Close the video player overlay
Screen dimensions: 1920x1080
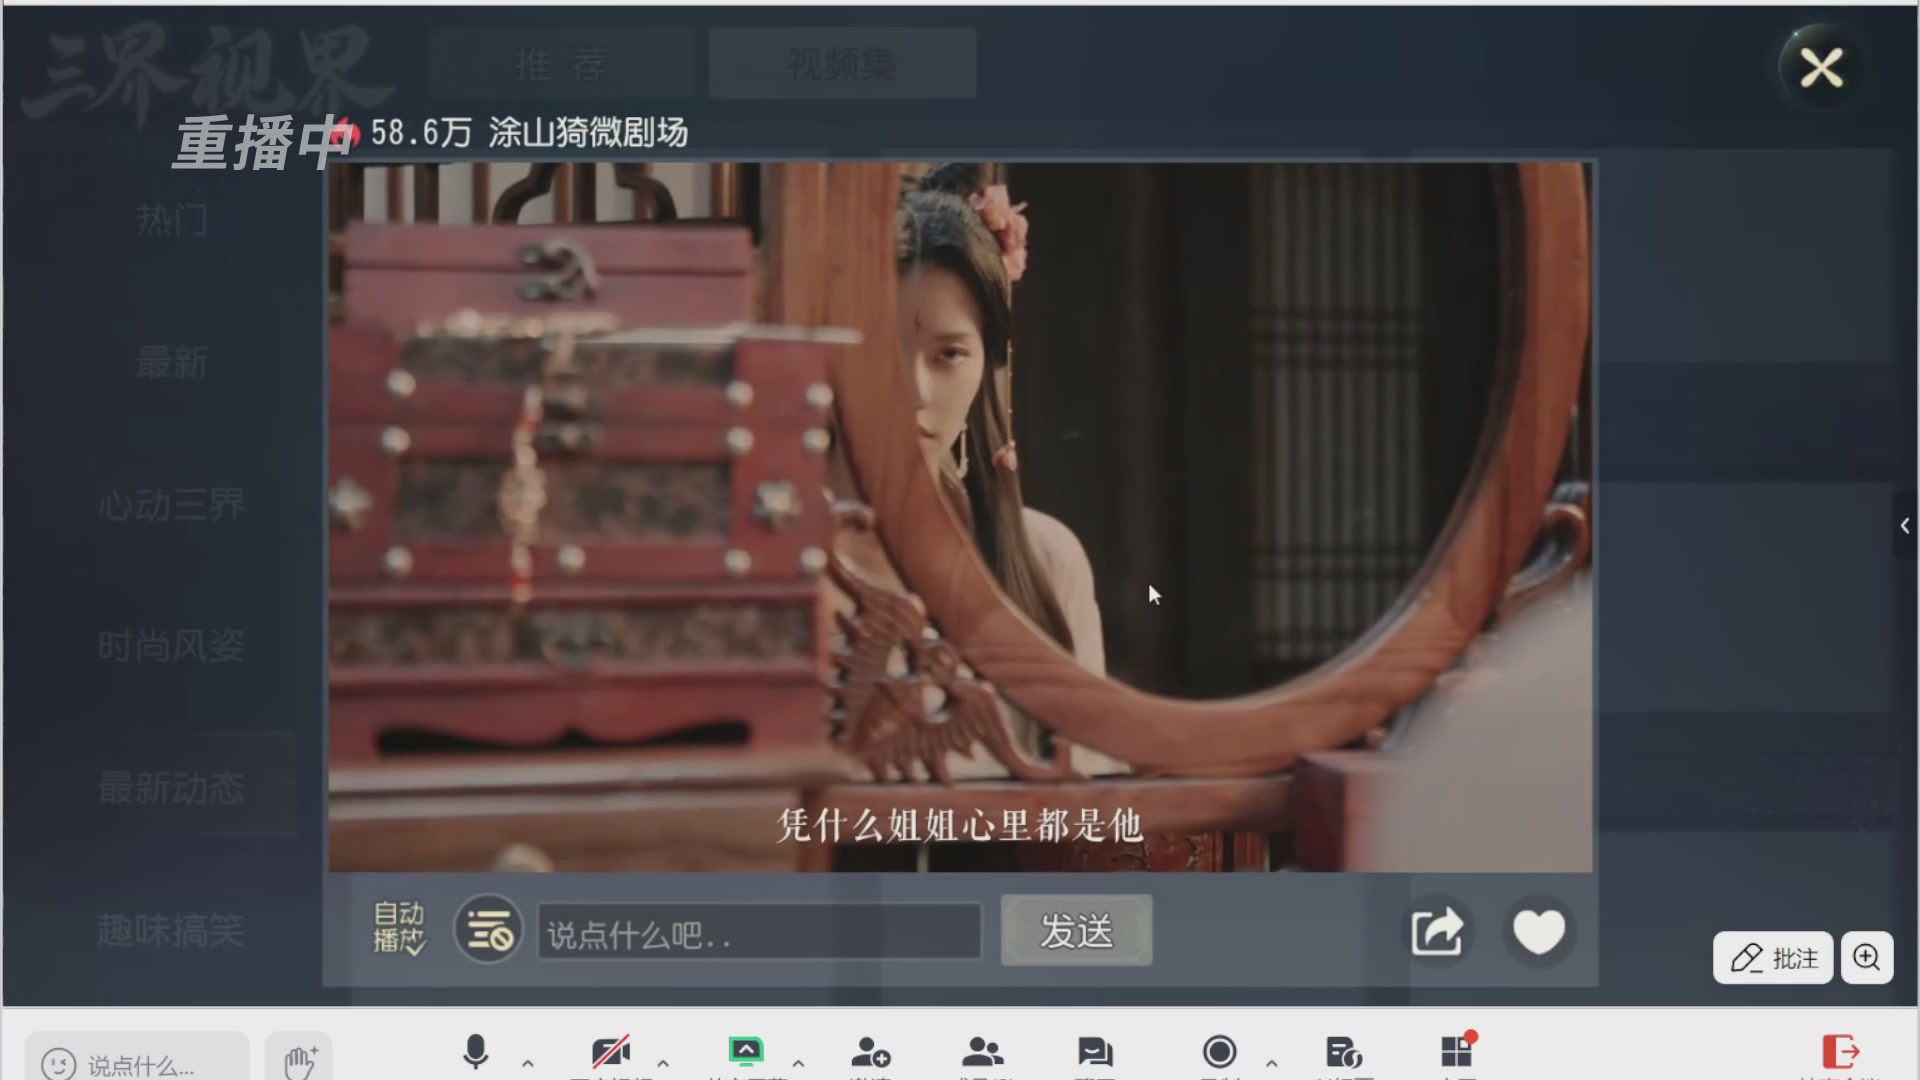1821,69
